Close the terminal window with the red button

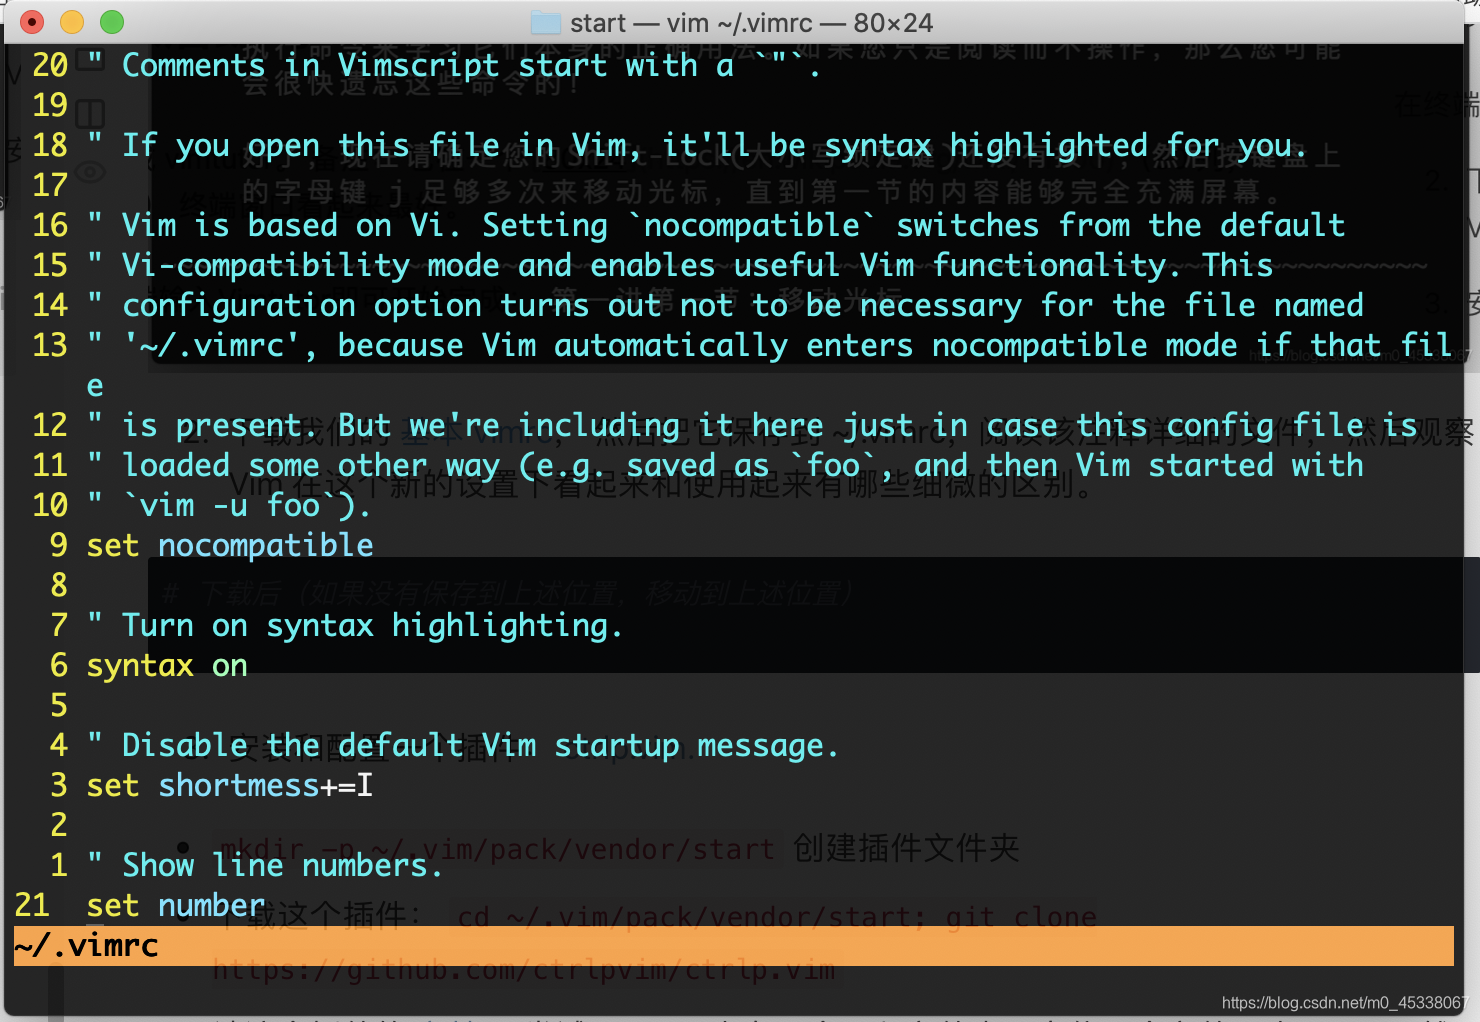32,21
